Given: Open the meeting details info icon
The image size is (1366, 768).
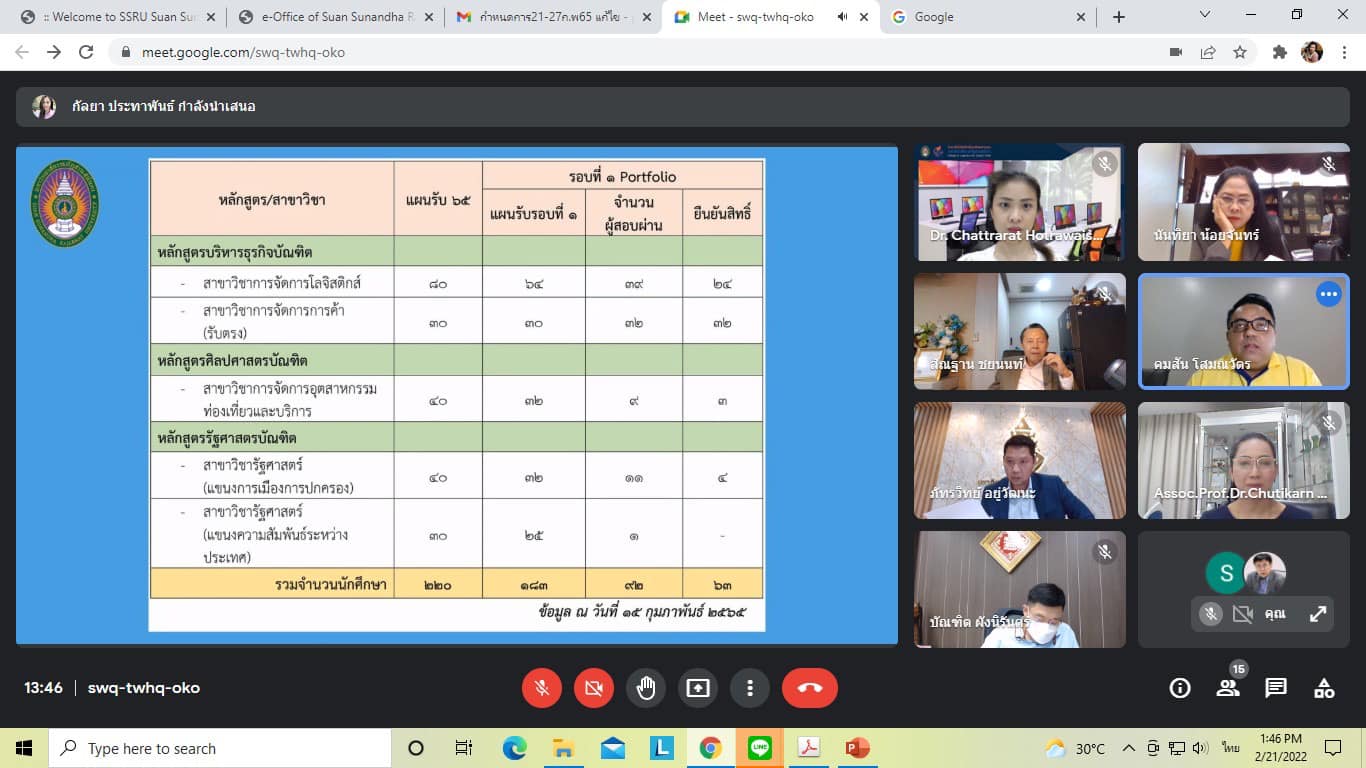Looking at the screenshot, I should pyautogui.click(x=1180, y=688).
